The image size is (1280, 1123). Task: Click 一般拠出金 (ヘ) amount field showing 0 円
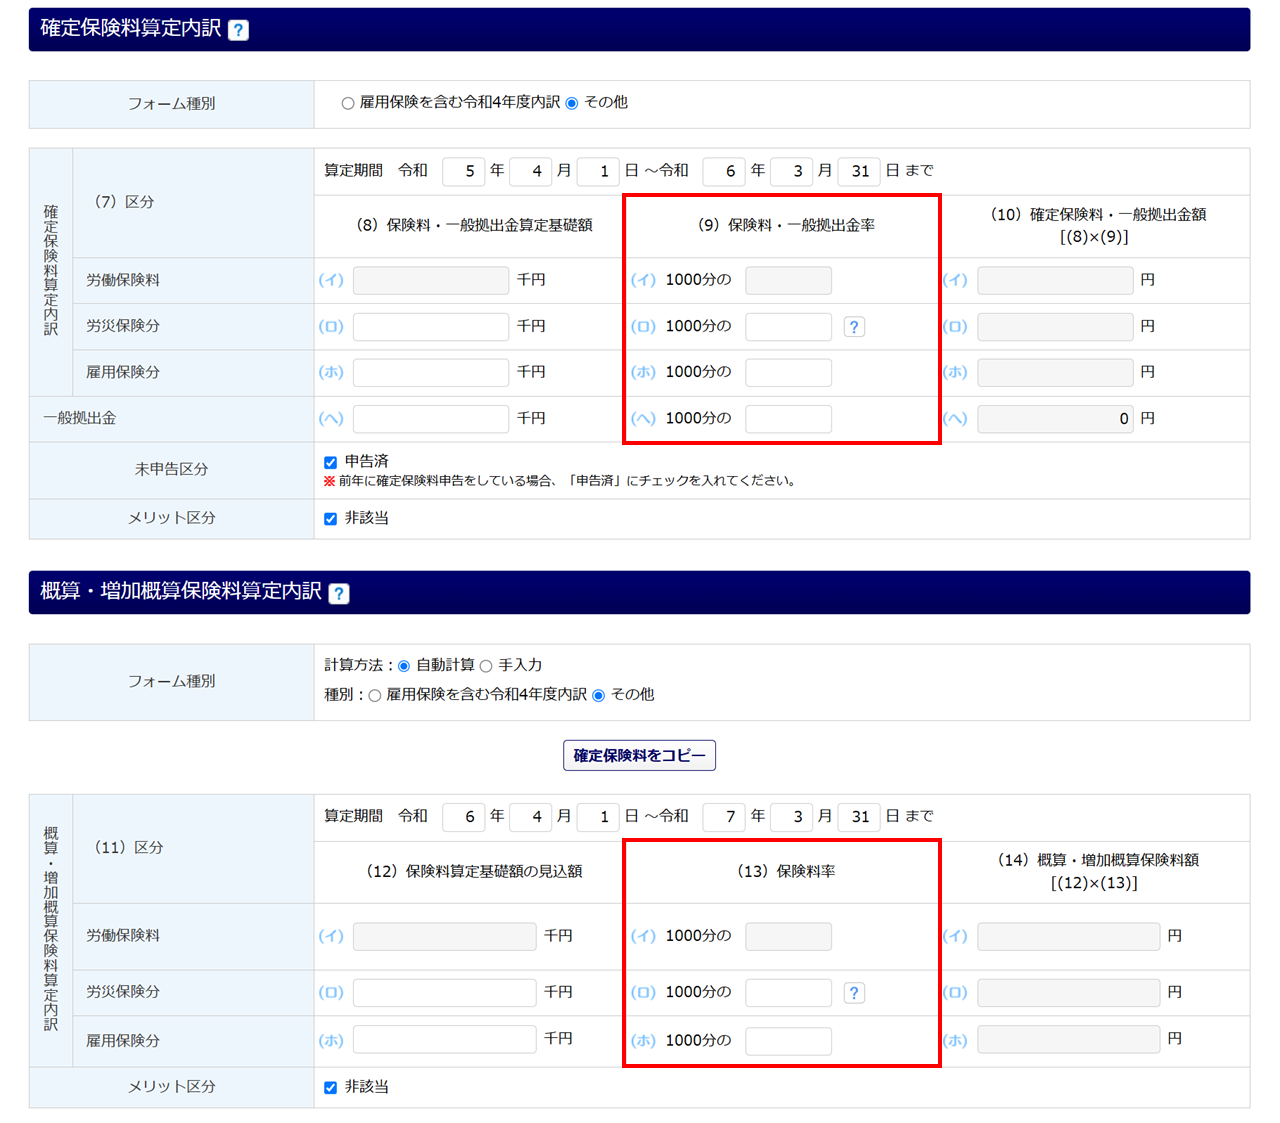point(1056,419)
